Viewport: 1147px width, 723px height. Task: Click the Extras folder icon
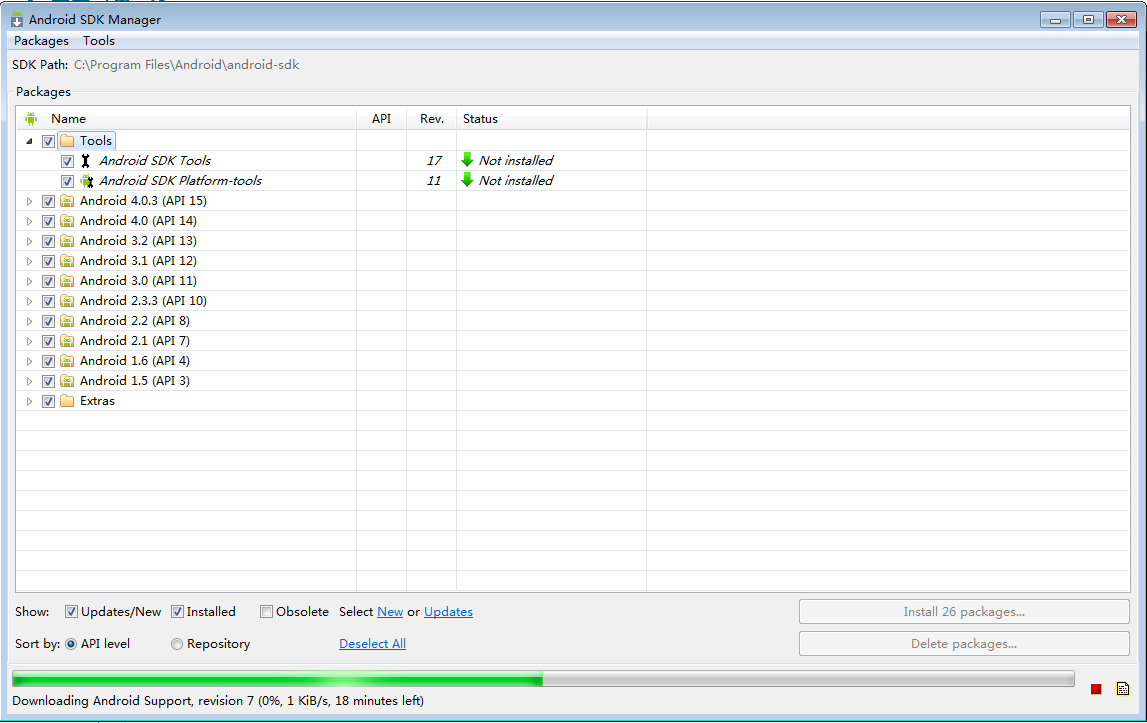pos(67,401)
